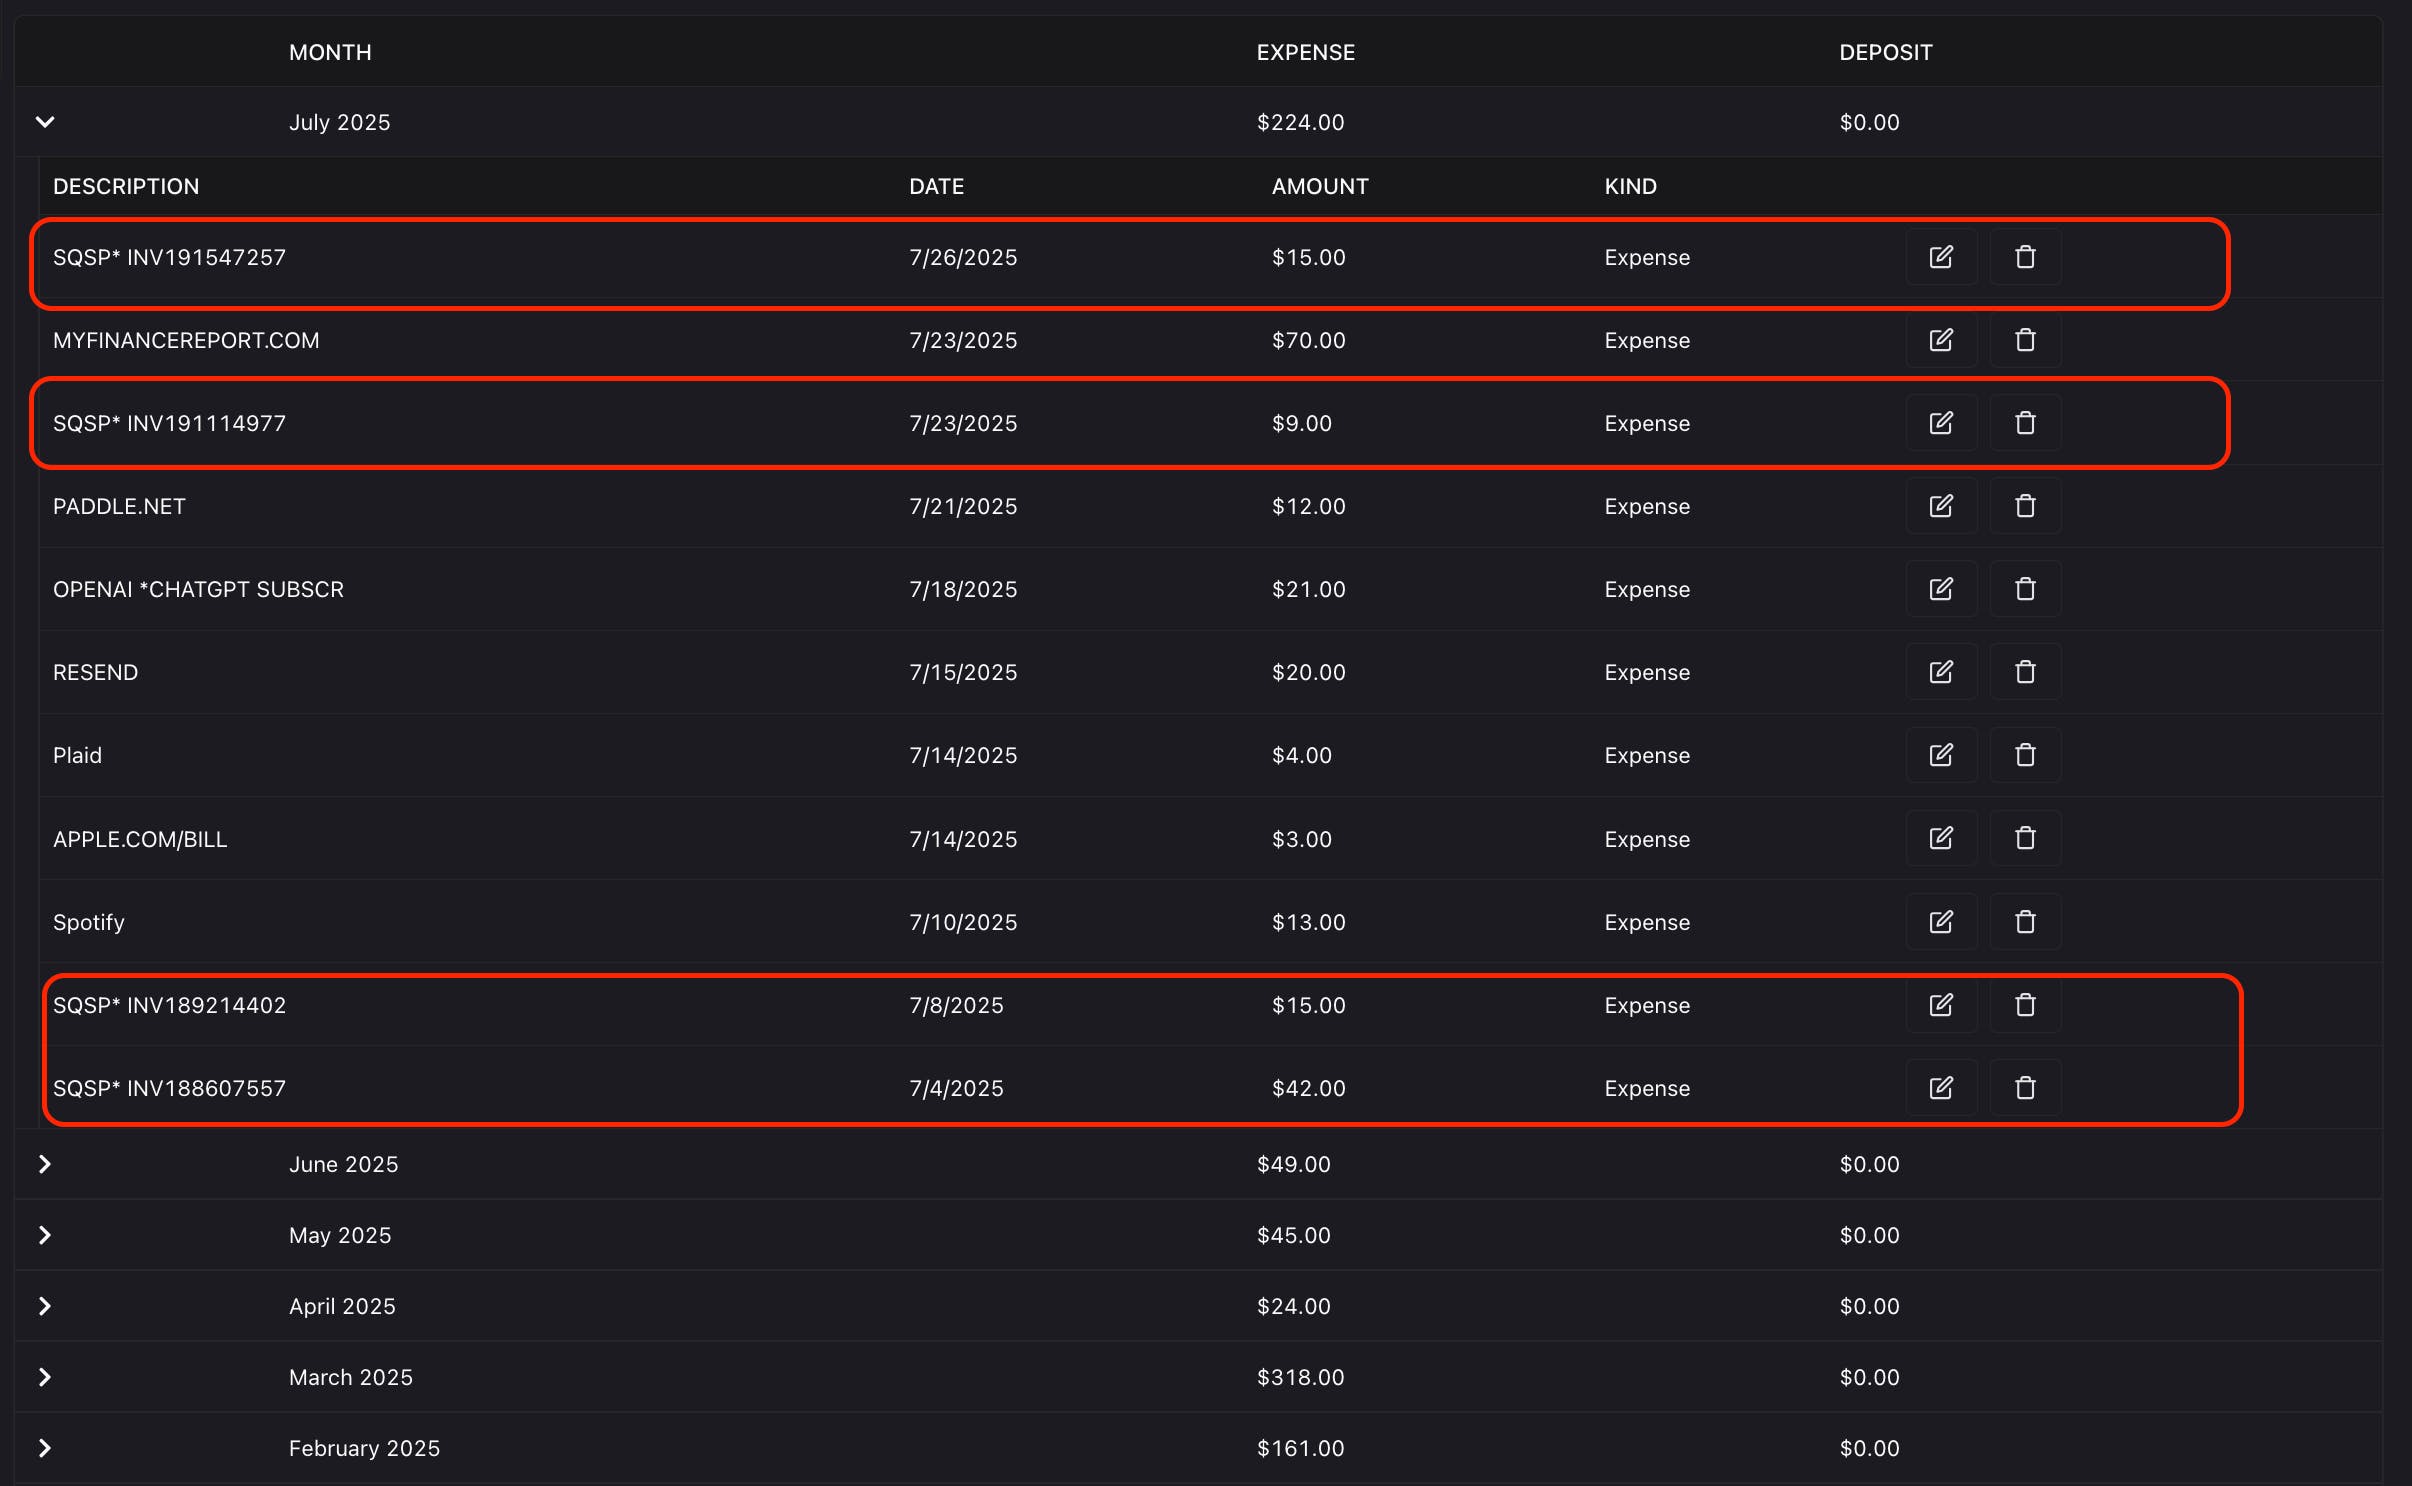Expand the May 2025 month row
This screenshot has height=1486, width=2412.
pos(45,1235)
